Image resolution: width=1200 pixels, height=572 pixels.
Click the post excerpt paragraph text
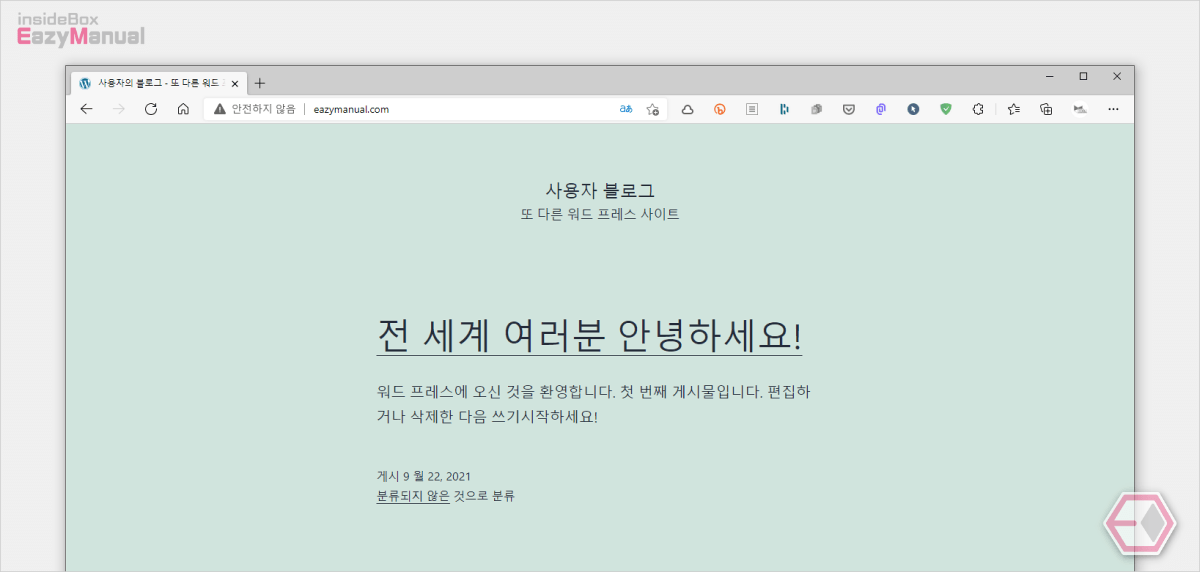pyautogui.click(x=594, y=404)
